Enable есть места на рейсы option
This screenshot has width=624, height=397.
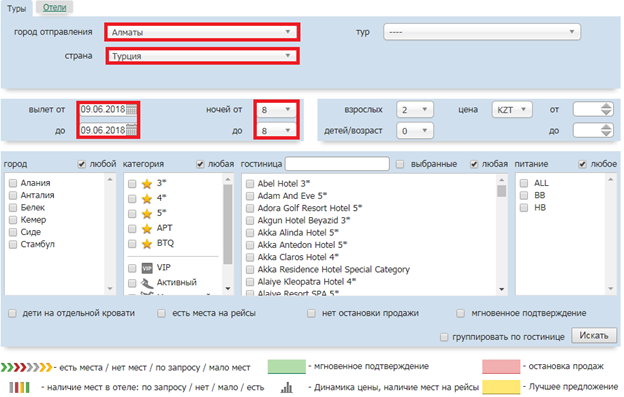point(161,313)
